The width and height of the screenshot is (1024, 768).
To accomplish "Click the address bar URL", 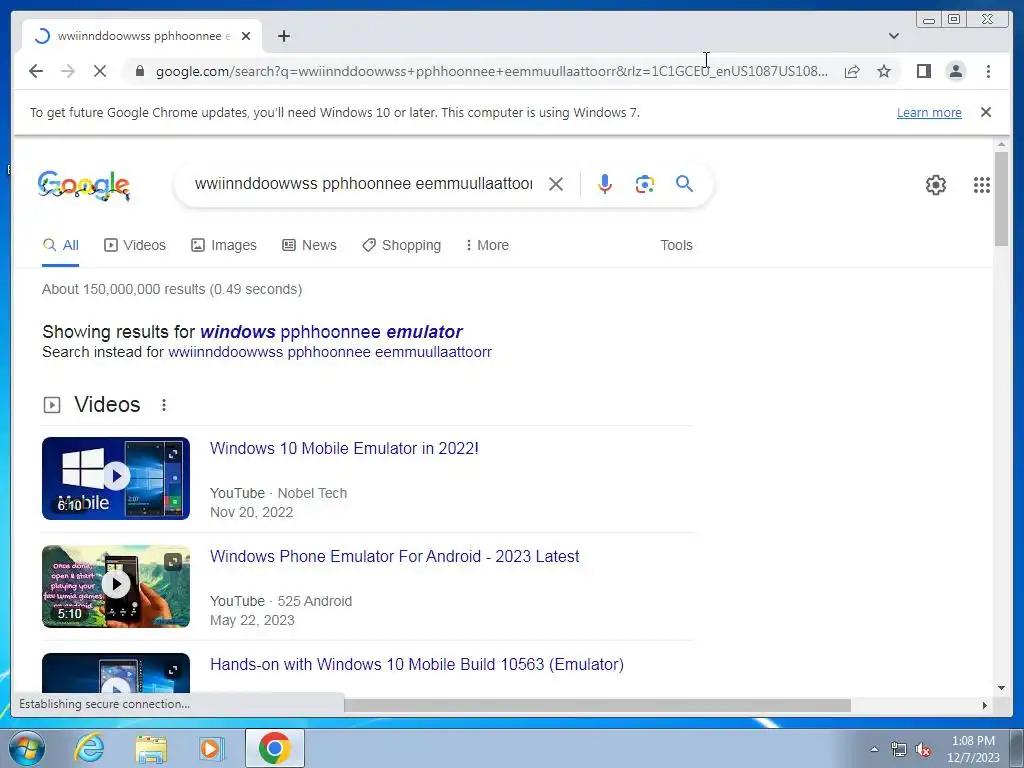I will coord(492,71).
